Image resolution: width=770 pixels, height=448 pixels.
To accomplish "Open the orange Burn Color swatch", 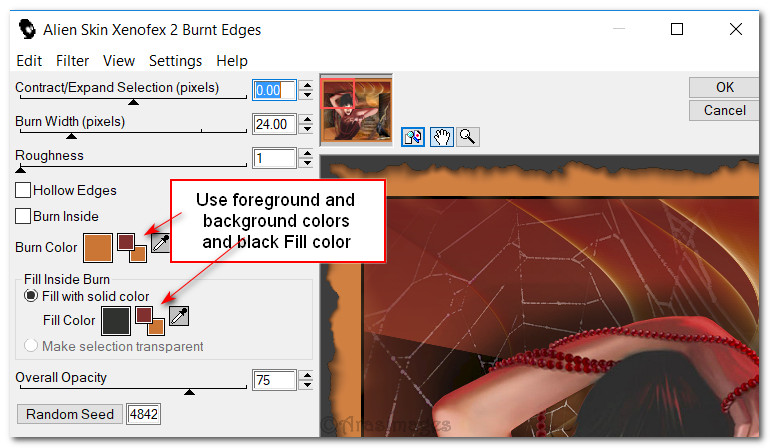I will pos(98,248).
